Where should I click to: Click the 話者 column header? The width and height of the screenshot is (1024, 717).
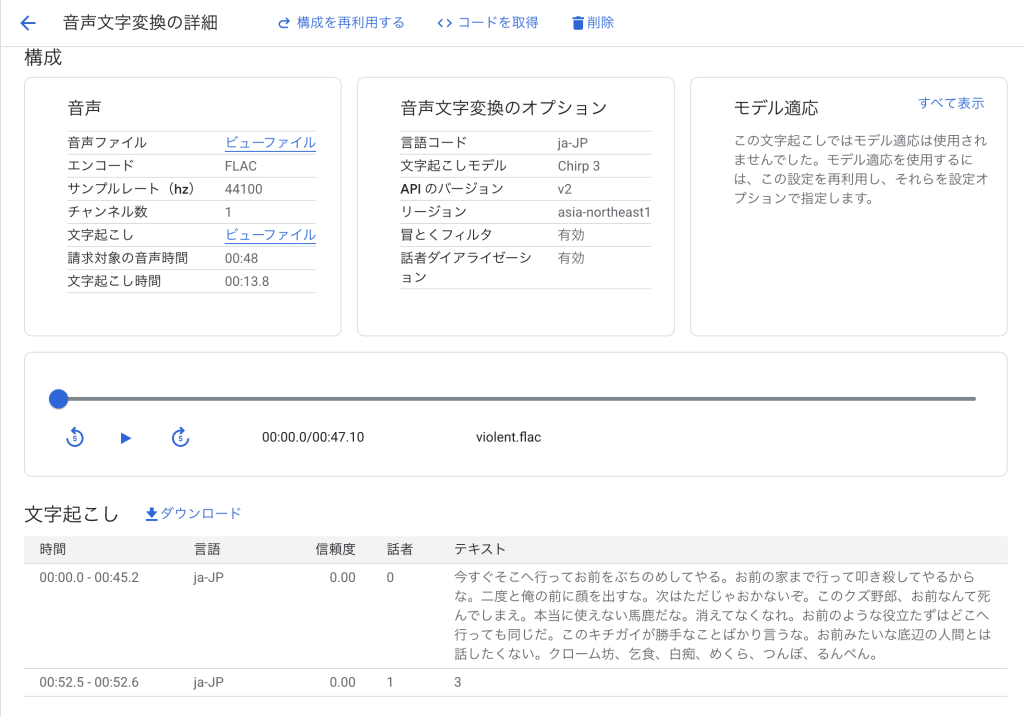click(x=400, y=549)
